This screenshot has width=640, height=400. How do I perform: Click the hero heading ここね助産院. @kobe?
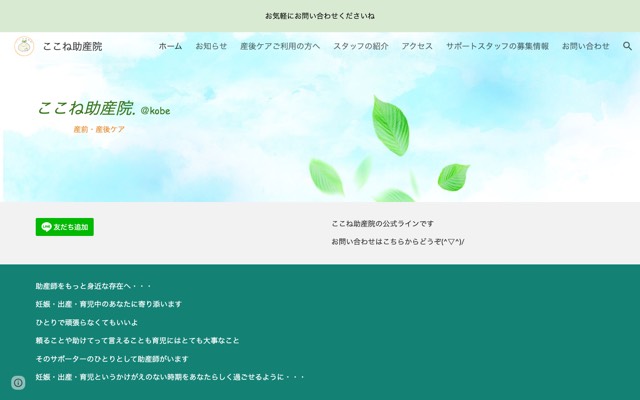pos(104,109)
